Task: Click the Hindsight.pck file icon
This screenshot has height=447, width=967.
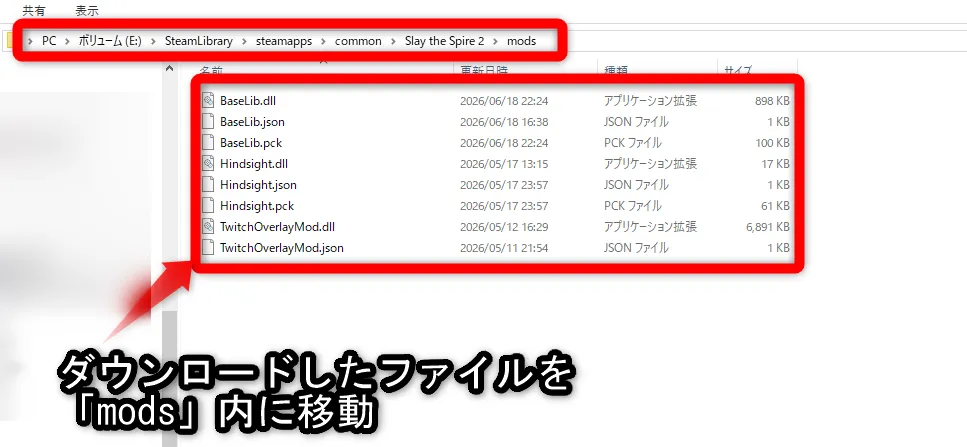Action: pyautogui.click(x=208, y=205)
